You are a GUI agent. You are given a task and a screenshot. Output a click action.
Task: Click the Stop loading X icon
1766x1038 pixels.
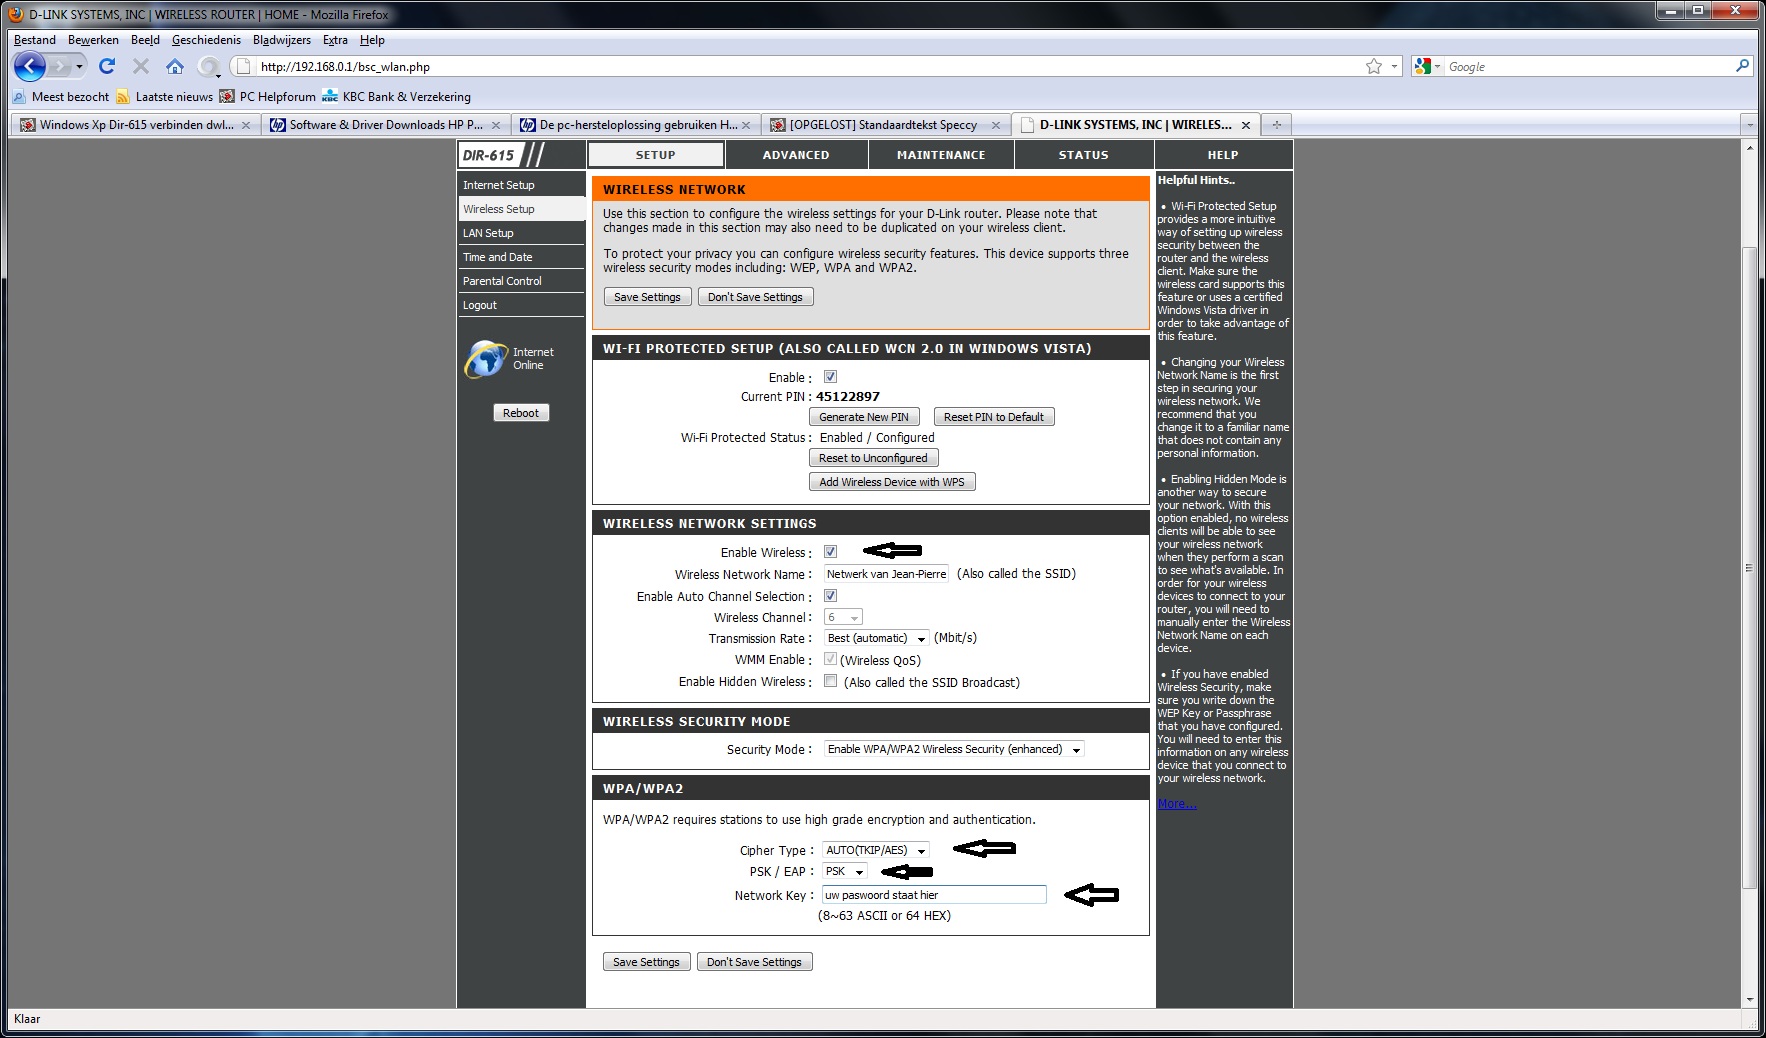pos(141,66)
